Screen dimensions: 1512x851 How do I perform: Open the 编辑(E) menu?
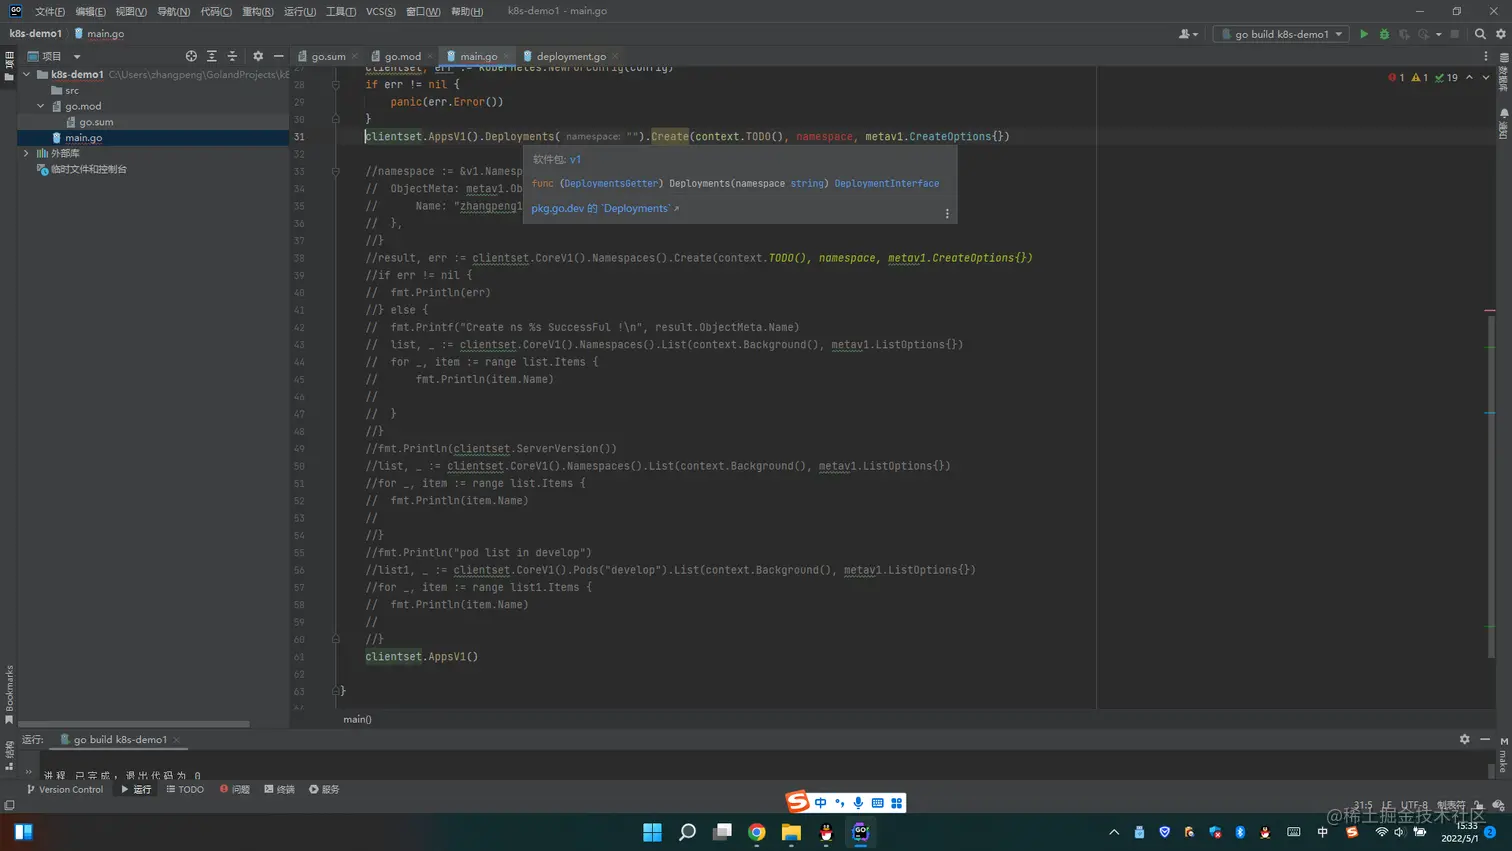91,11
